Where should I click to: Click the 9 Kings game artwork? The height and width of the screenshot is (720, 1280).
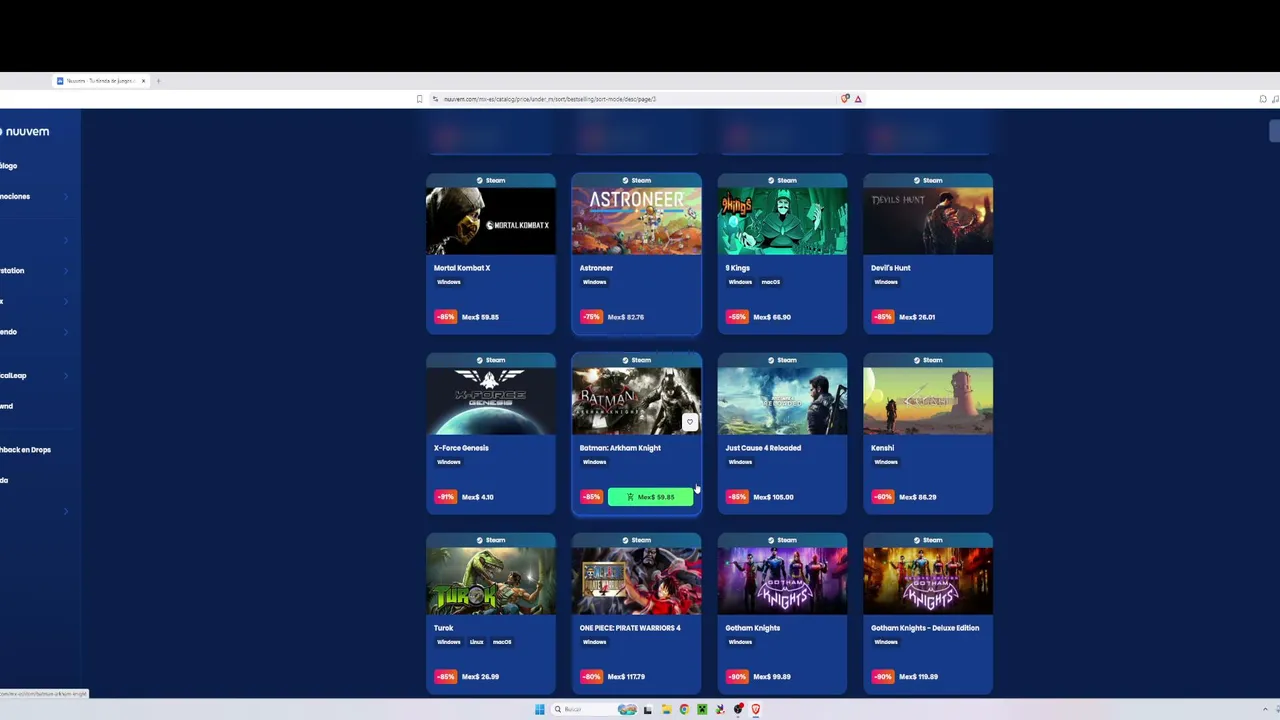782,221
